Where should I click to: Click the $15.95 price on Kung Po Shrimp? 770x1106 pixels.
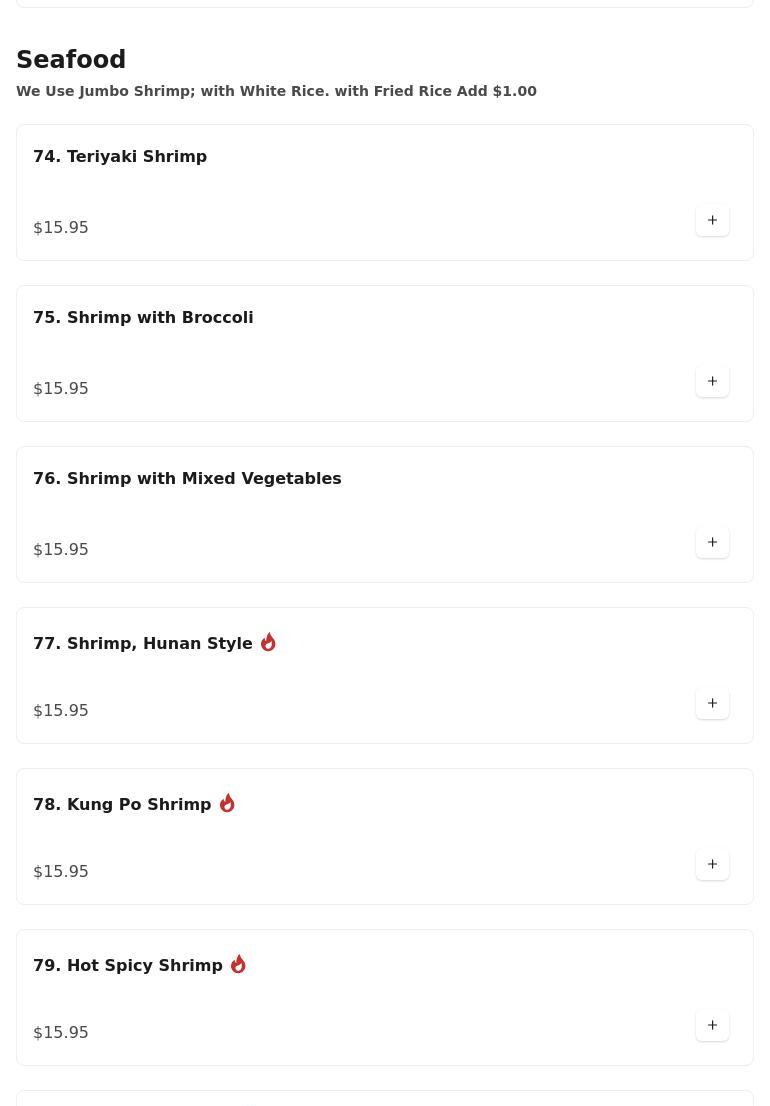61,872
